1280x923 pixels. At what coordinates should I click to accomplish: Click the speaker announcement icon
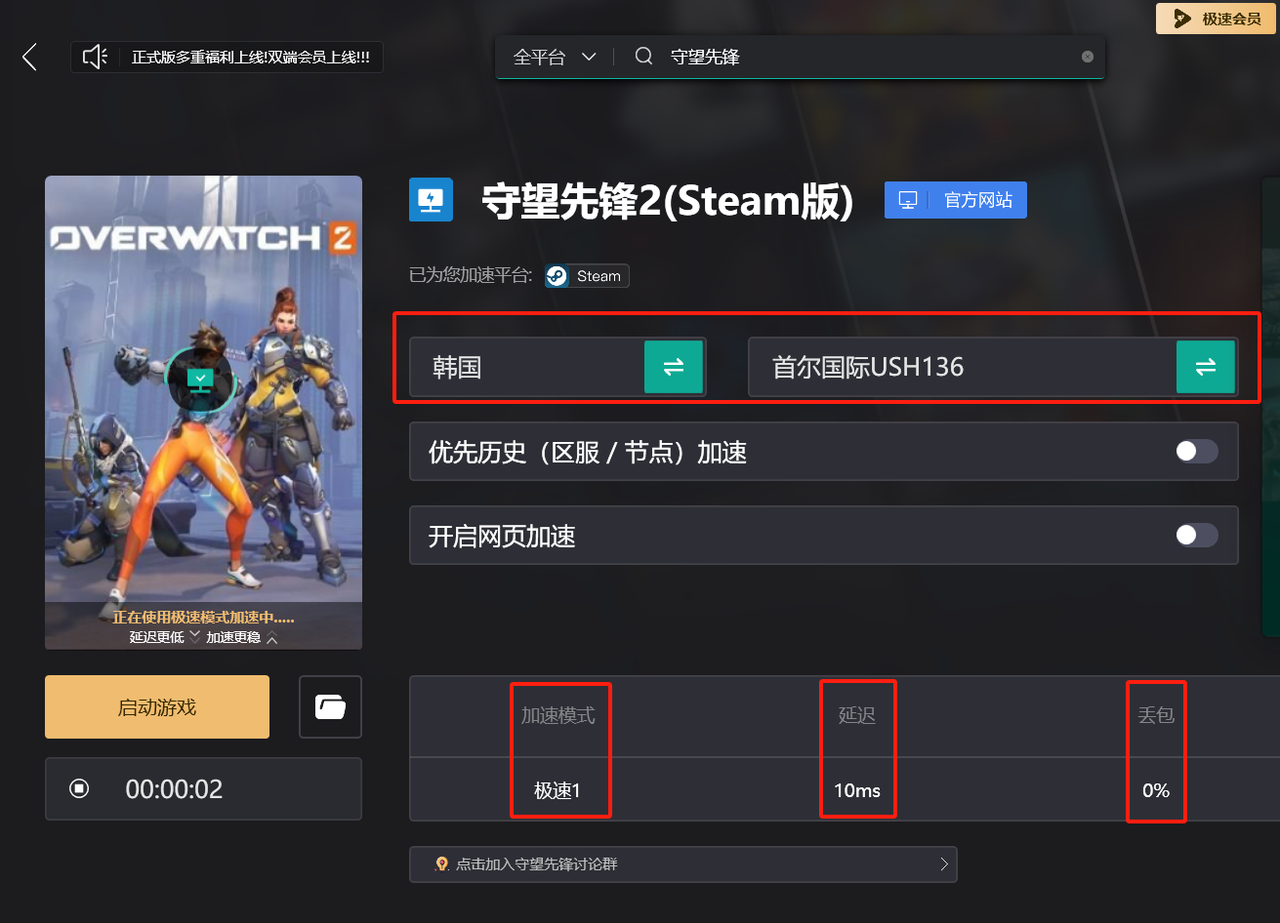(x=95, y=57)
